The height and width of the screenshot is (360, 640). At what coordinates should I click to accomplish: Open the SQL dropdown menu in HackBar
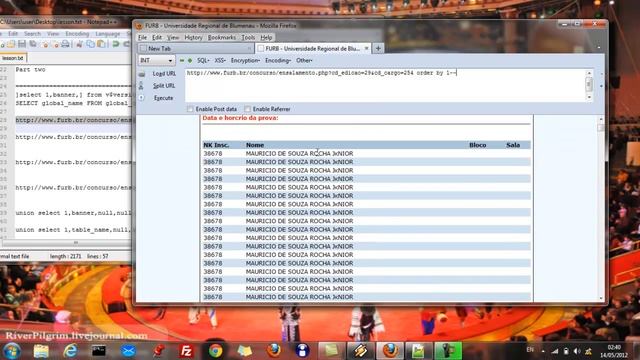pos(203,60)
